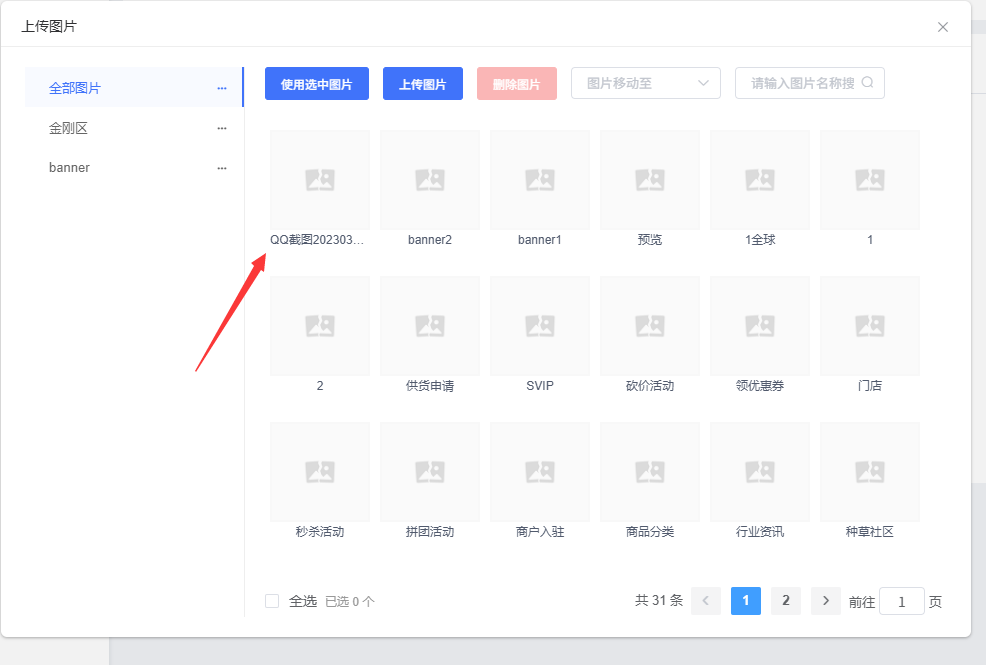Open more options for 金刚区 folder
The width and height of the screenshot is (986, 665).
click(221, 128)
